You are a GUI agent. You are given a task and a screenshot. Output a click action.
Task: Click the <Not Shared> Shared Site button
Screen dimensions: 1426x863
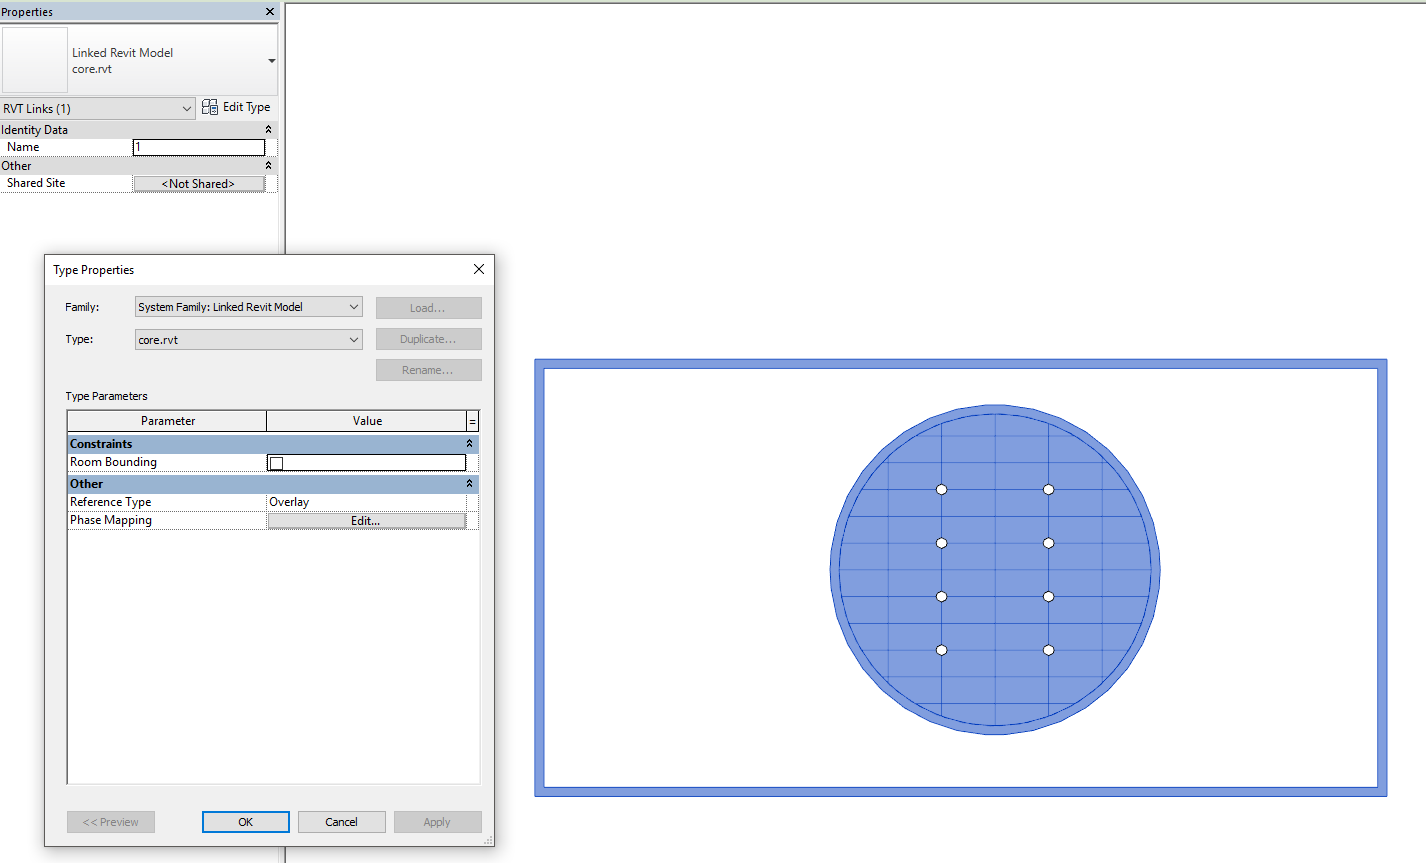coord(198,183)
